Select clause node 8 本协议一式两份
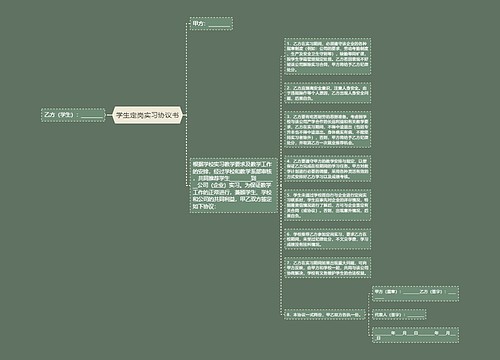Viewport: 500px width, 360px height. pyautogui.click(x=324, y=314)
